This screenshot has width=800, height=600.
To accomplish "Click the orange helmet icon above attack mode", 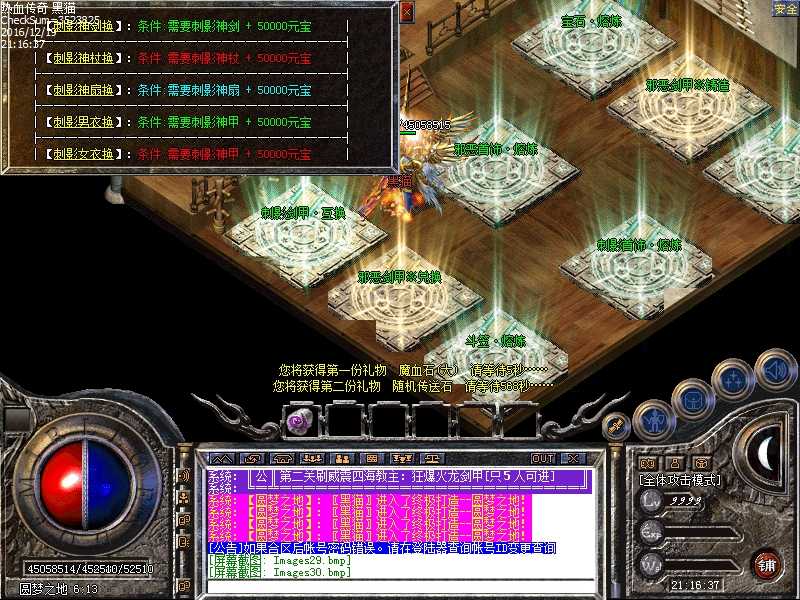I will (x=702, y=463).
